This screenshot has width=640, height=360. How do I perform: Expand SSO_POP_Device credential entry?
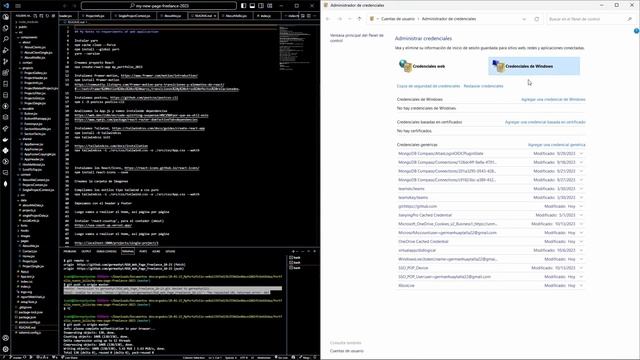click(x=581, y=268)
